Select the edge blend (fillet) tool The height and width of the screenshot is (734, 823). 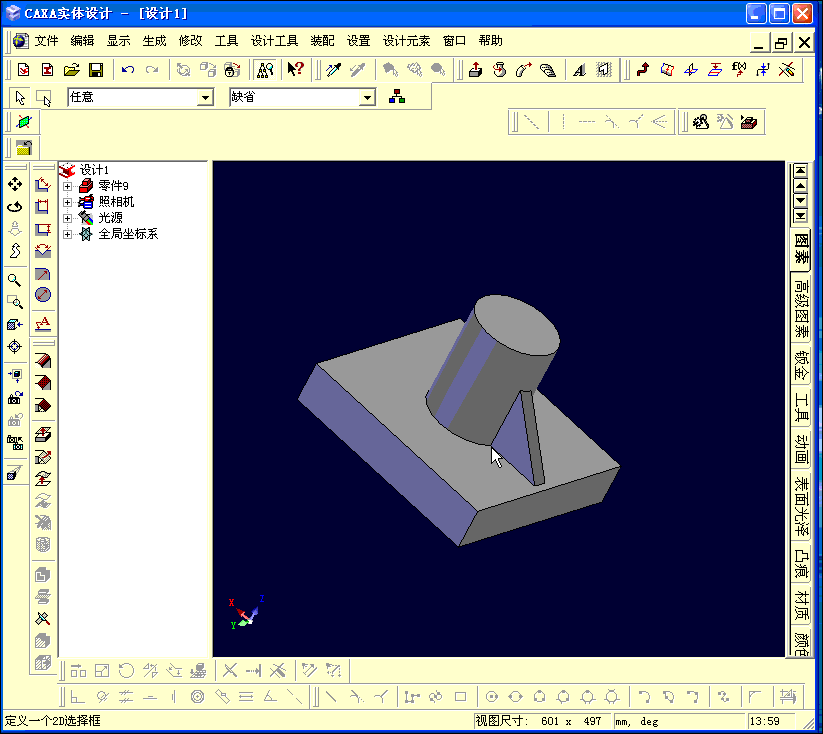click(x=43, y=361)
